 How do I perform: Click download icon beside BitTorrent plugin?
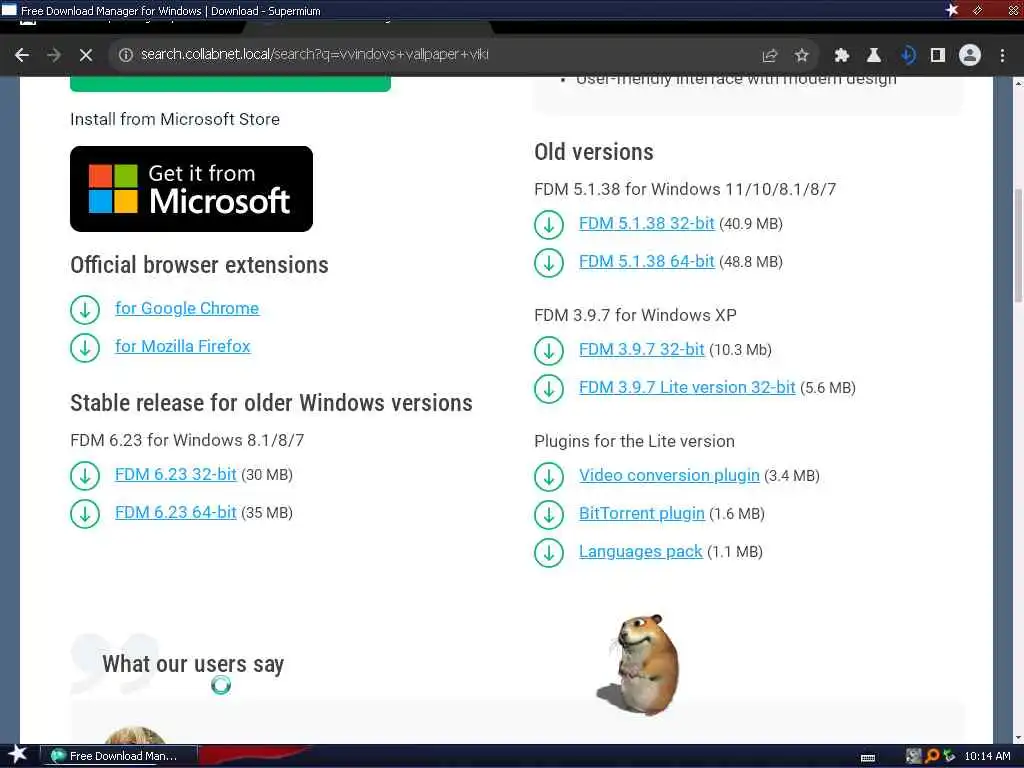point(549,515)
